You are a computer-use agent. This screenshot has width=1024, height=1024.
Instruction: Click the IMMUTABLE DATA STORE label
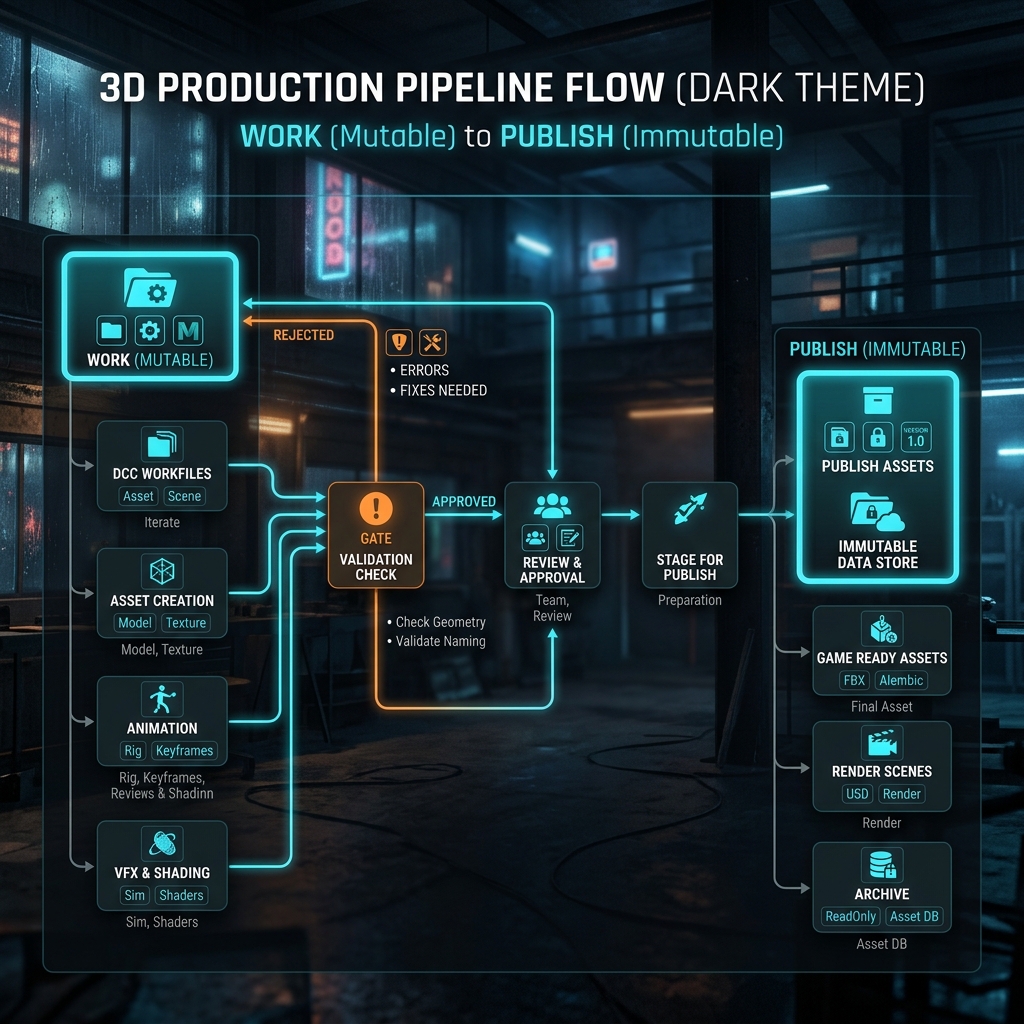point(878,554)
